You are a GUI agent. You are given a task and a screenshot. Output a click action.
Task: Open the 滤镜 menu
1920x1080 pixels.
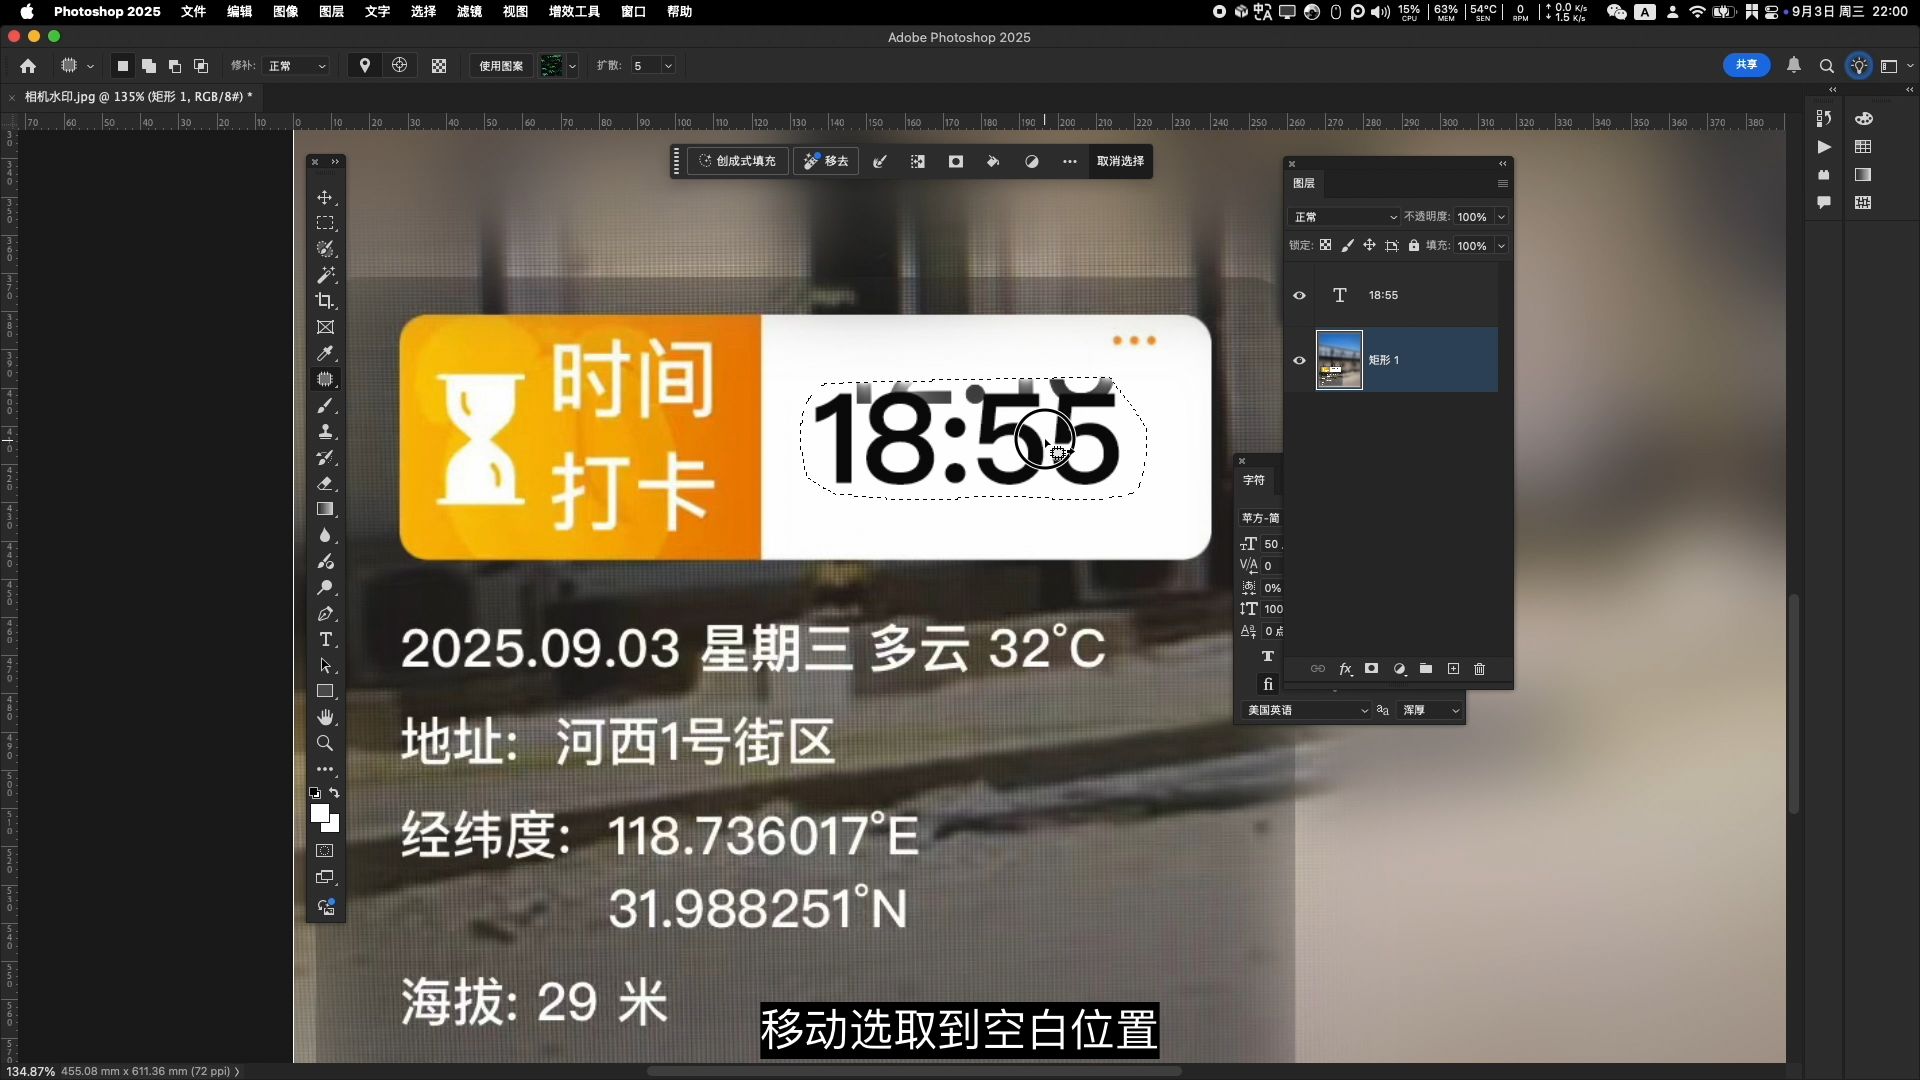[469, 11]
